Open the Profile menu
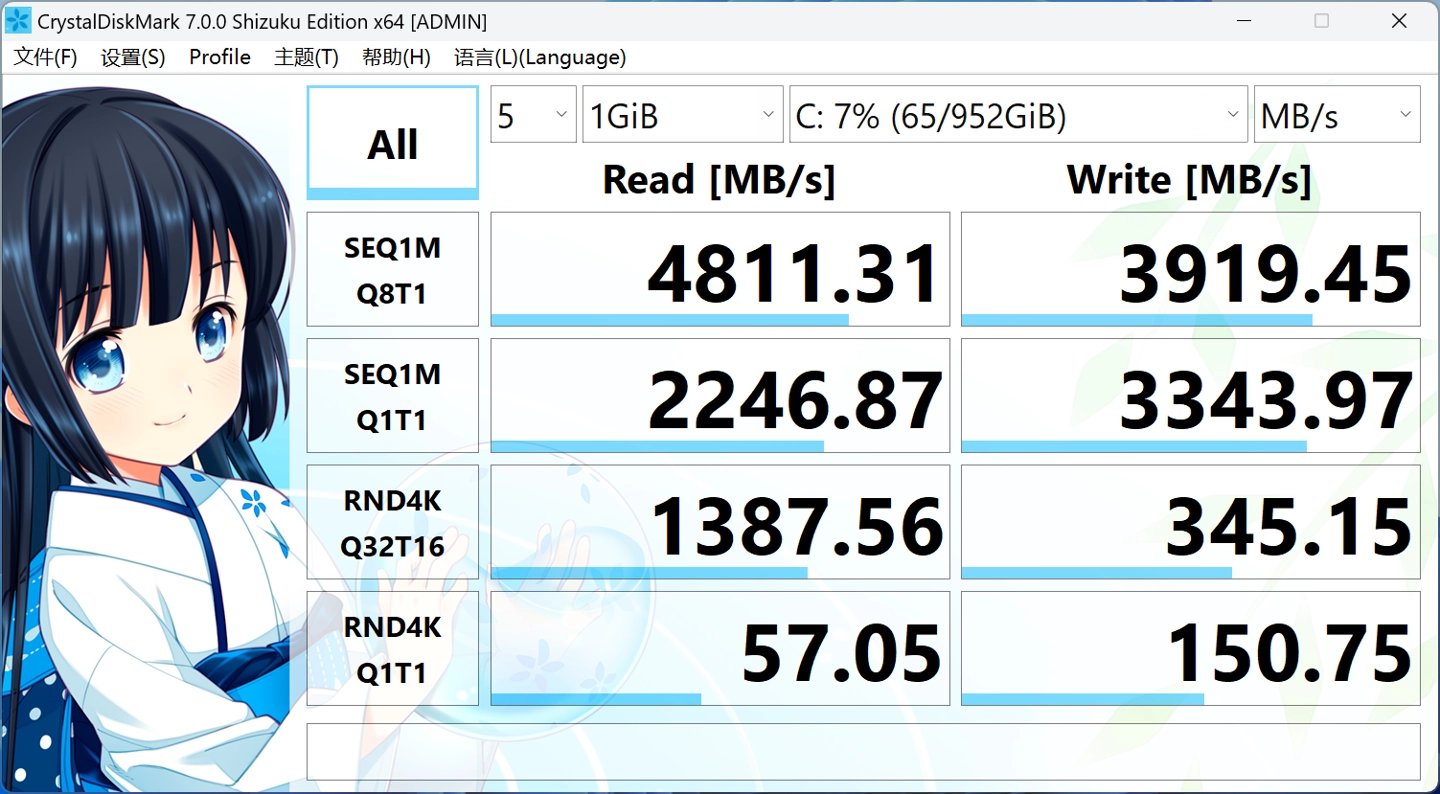 [220, 57]
